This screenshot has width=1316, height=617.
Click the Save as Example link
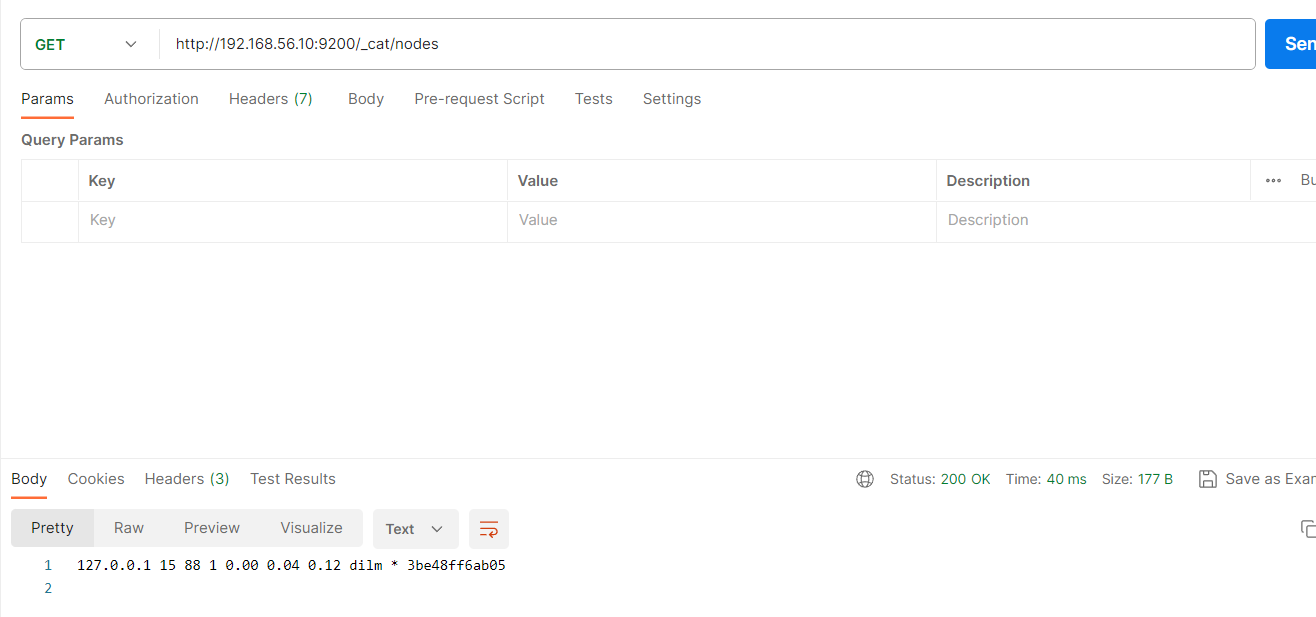tap(1270, 479)
